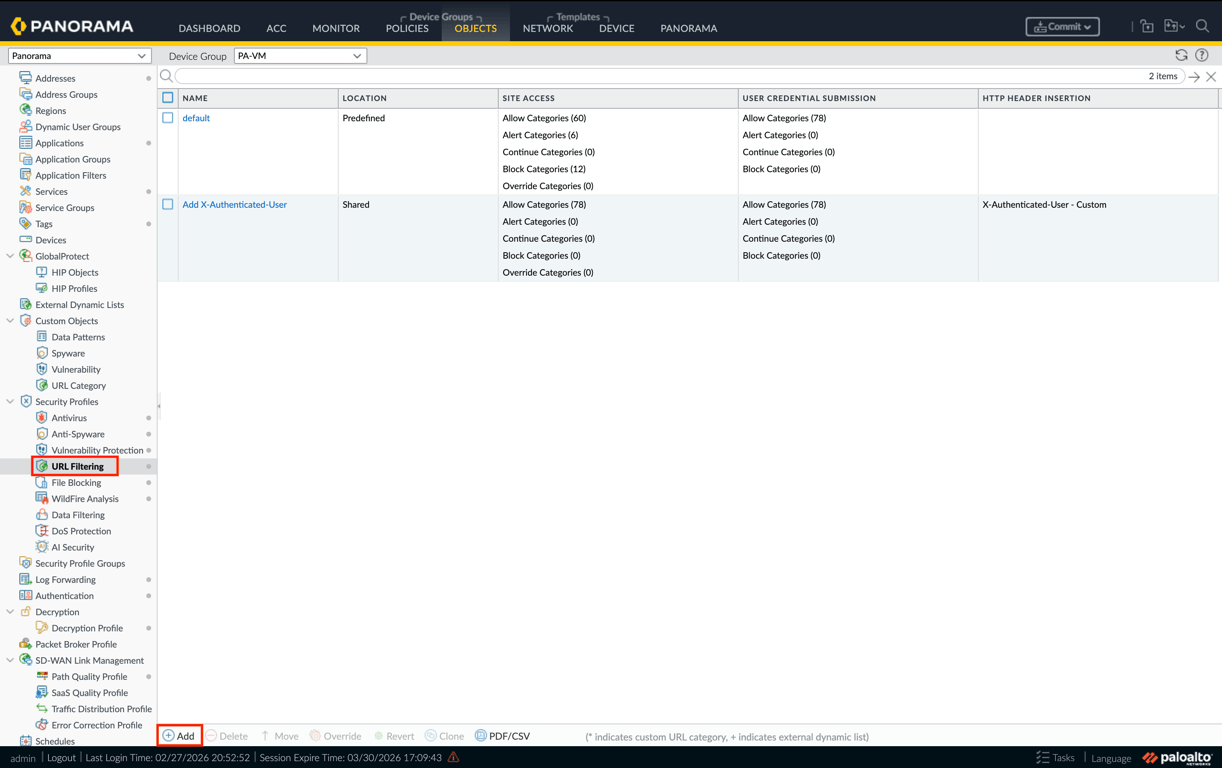Click the Address Groups icon

point(25,94)
